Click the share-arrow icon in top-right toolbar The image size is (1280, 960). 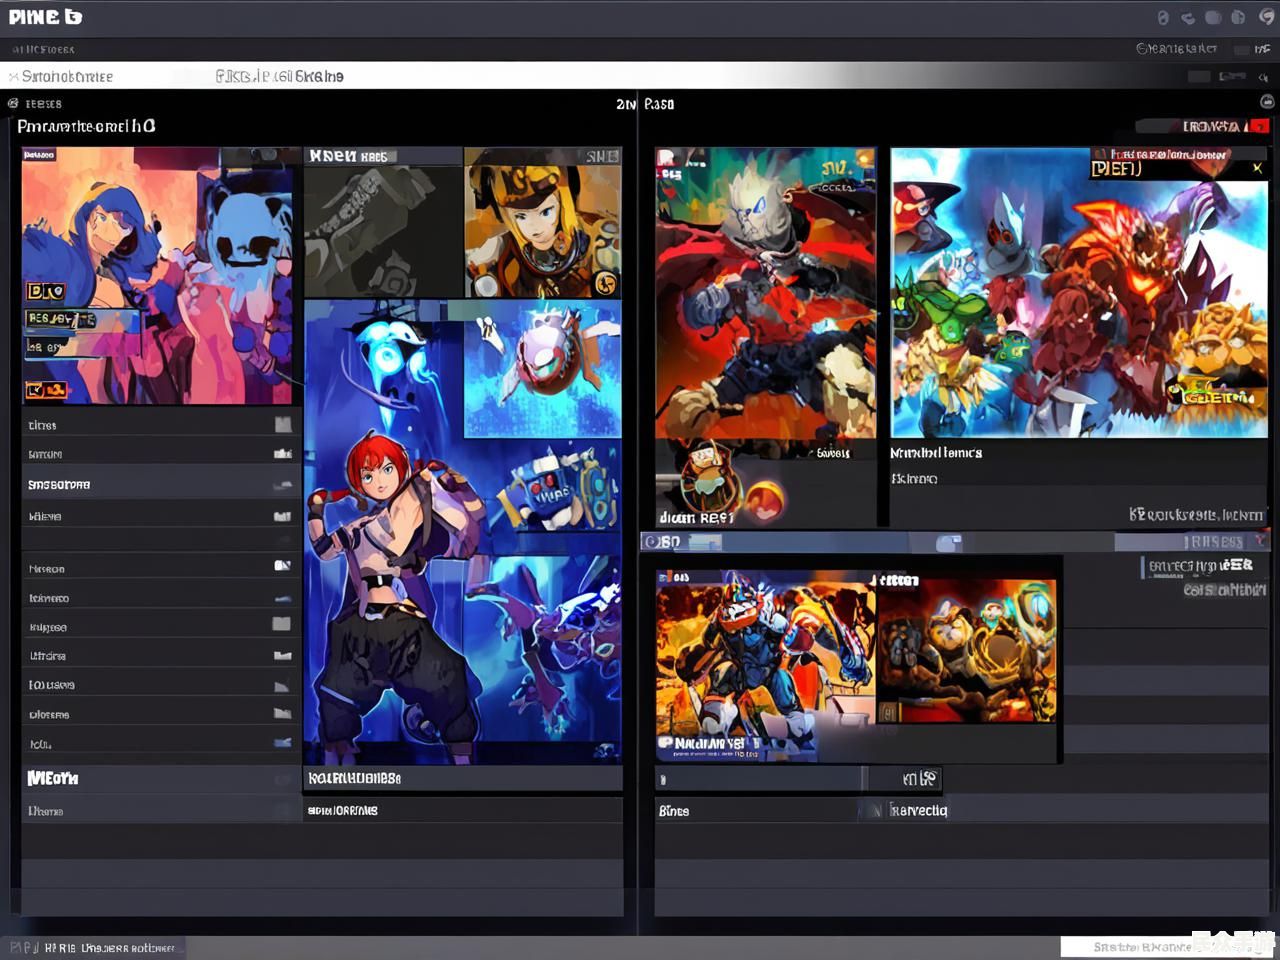tap(1188, 17)
